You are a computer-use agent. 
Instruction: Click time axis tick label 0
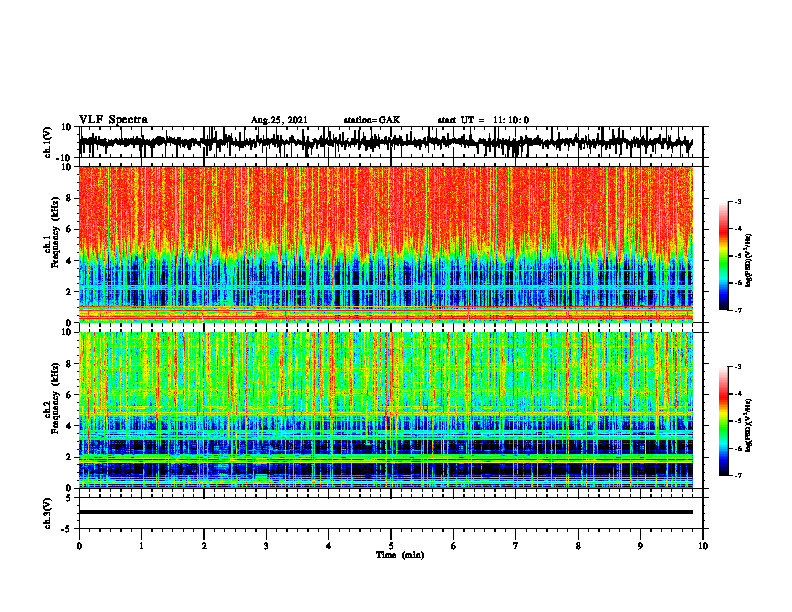point(79,546)
